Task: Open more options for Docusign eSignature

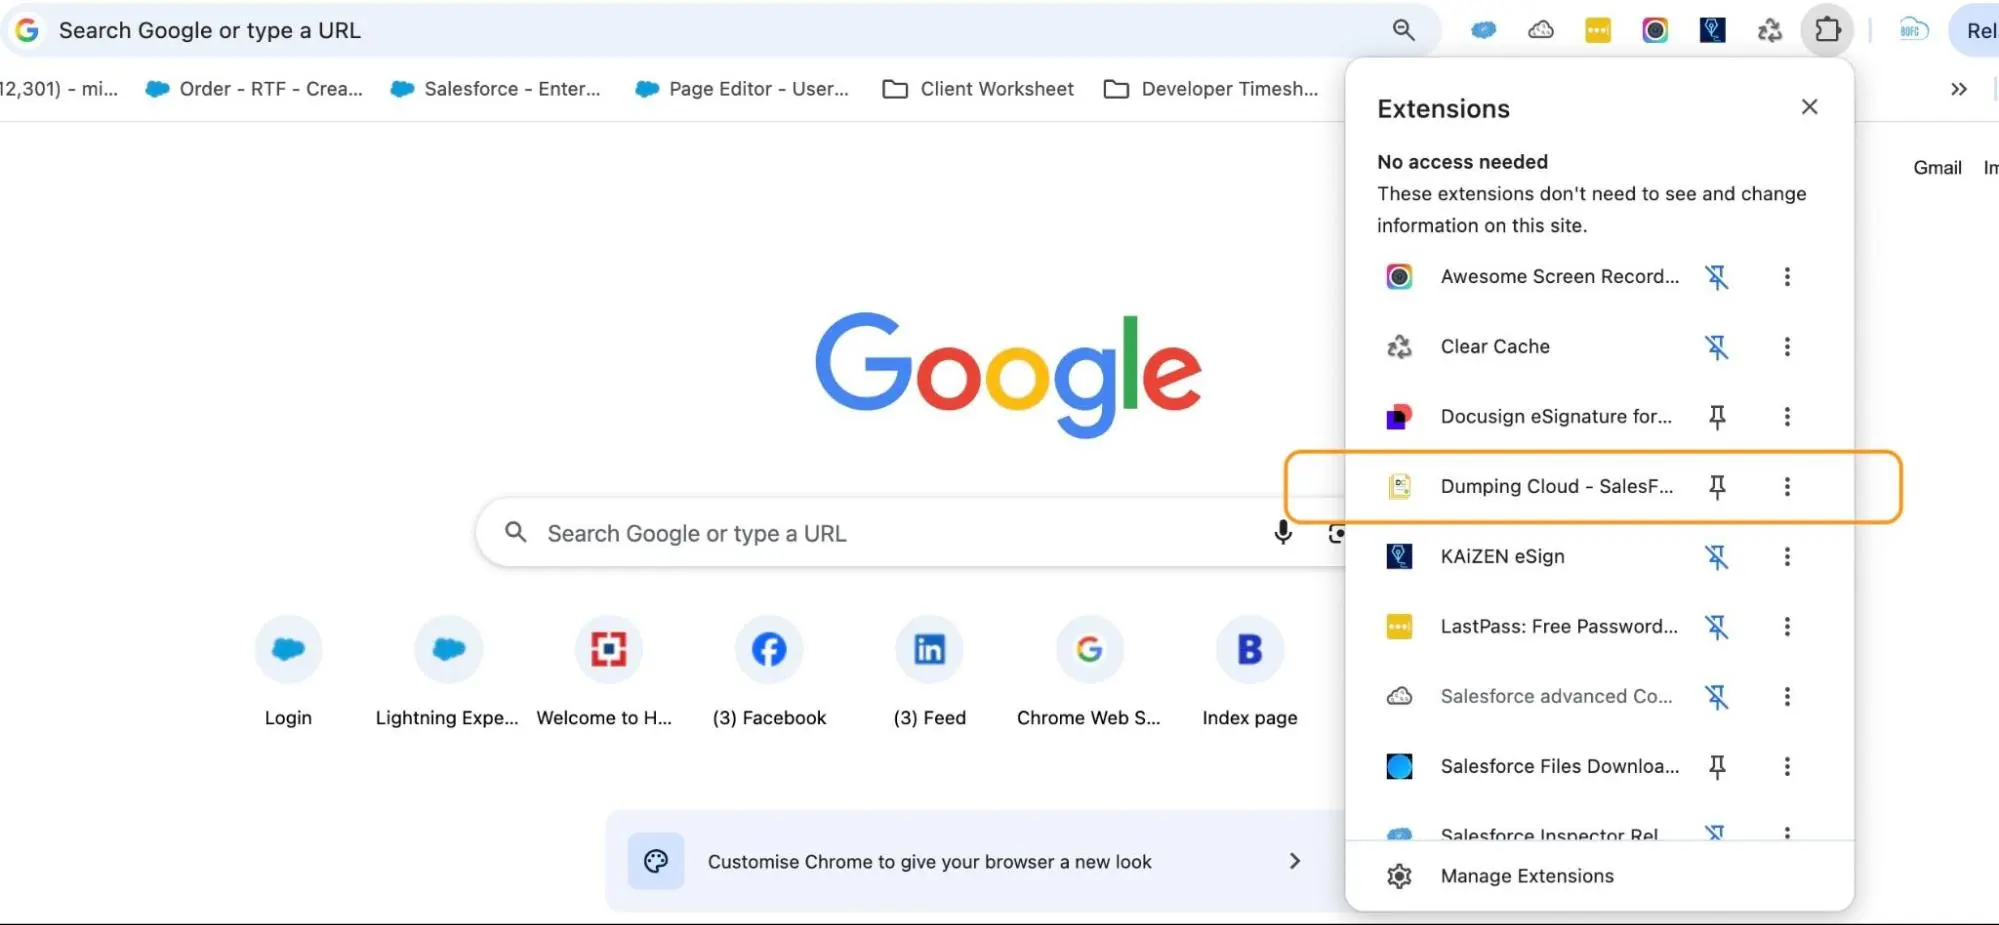Action: click(1787, 417)
